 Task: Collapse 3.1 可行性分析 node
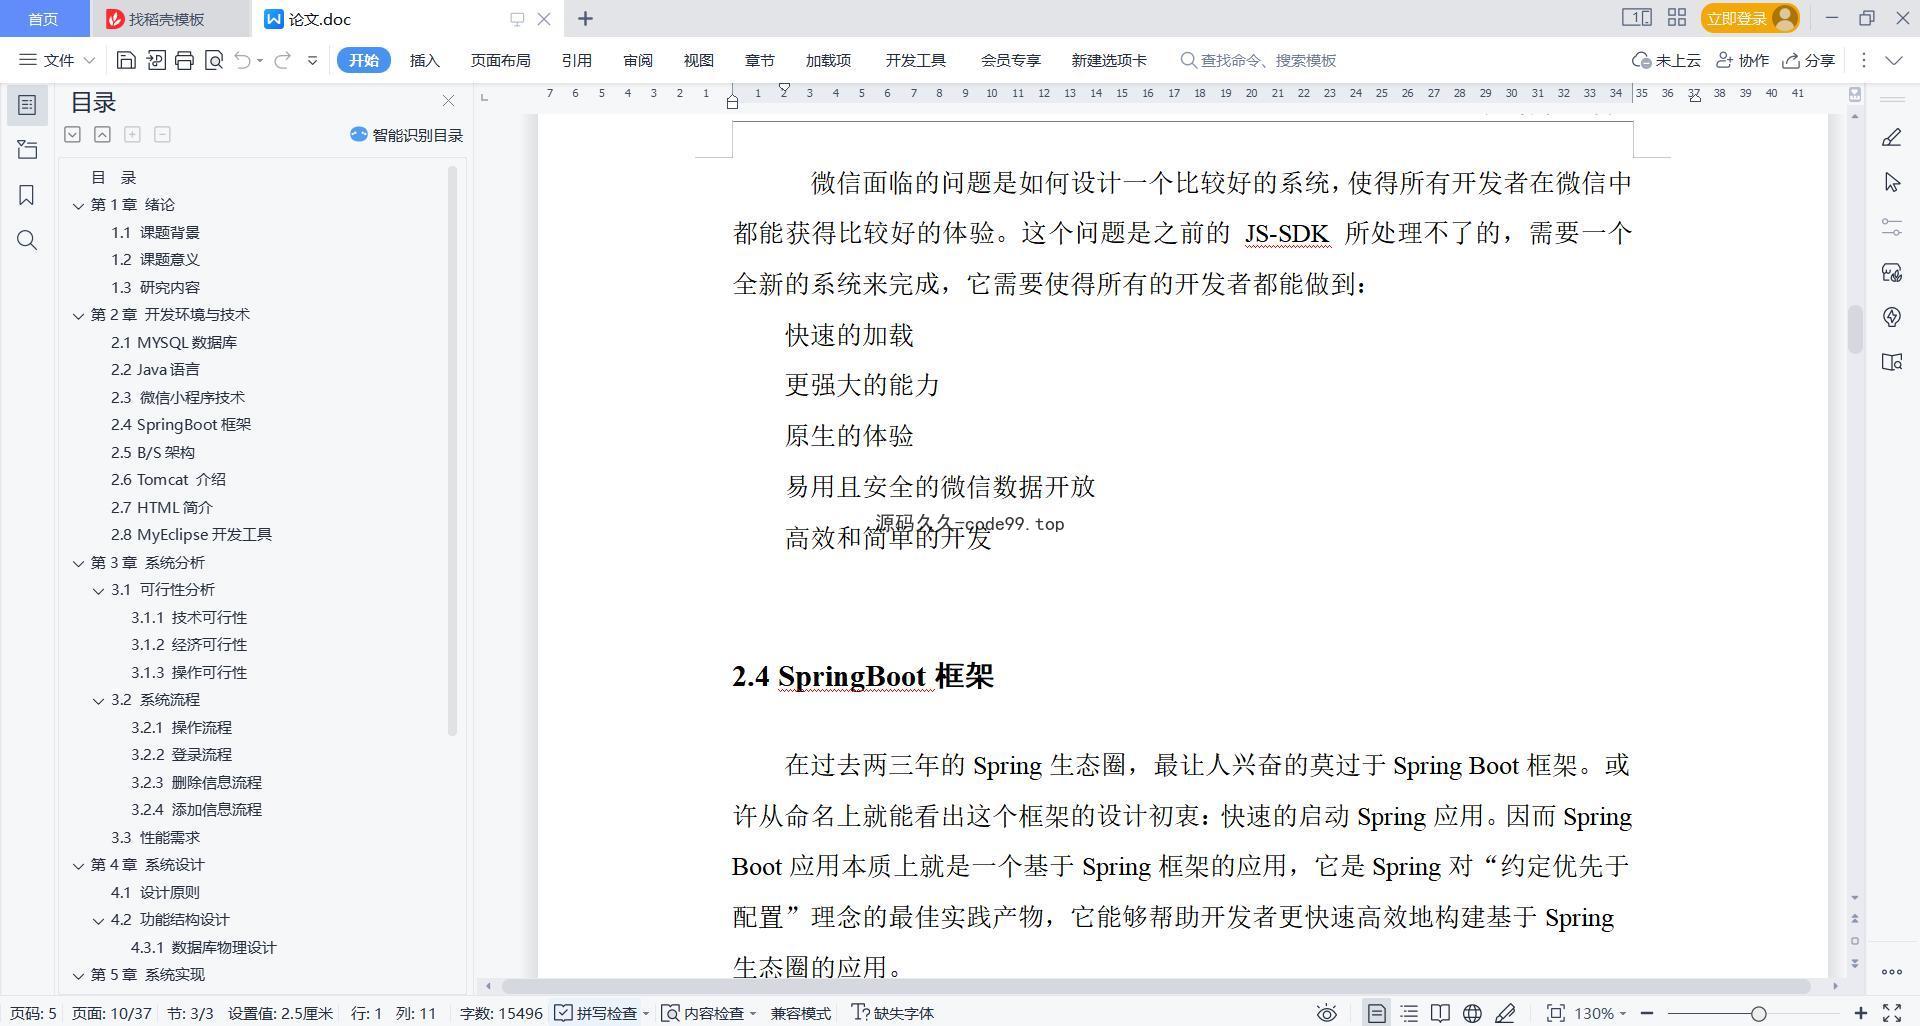pos(98,590)
